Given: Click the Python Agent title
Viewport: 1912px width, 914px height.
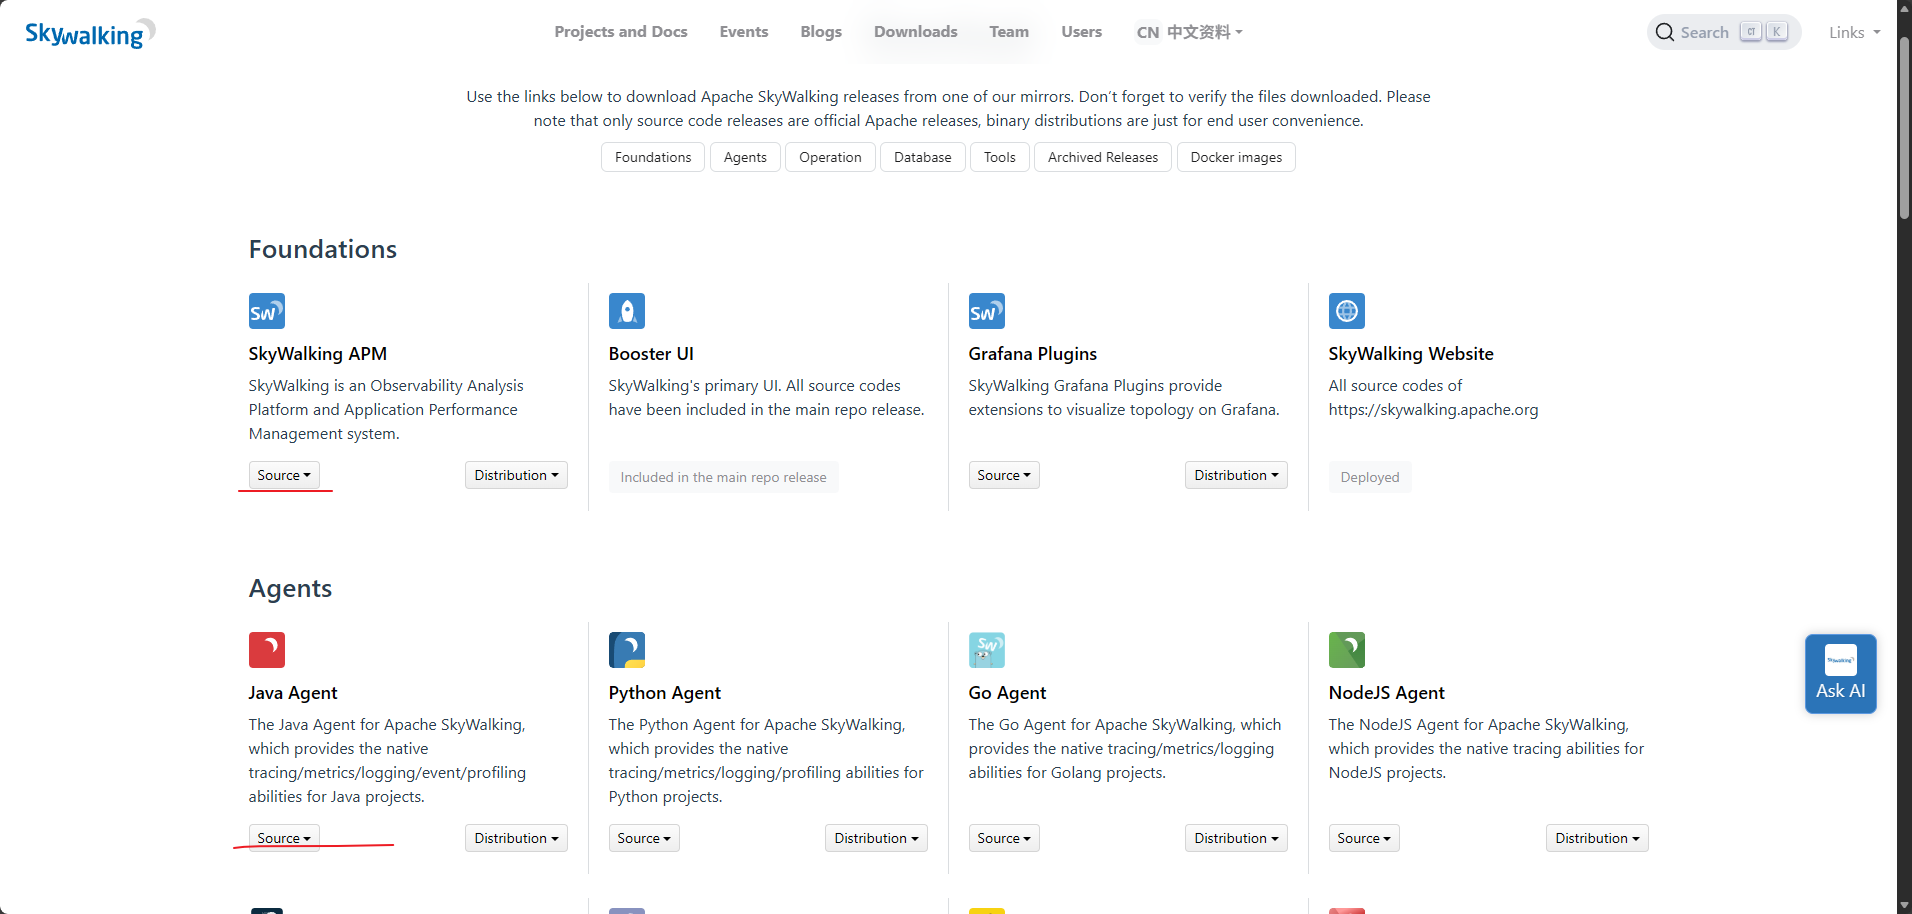Looking at the screenshot, I should [x=665, y=693].
